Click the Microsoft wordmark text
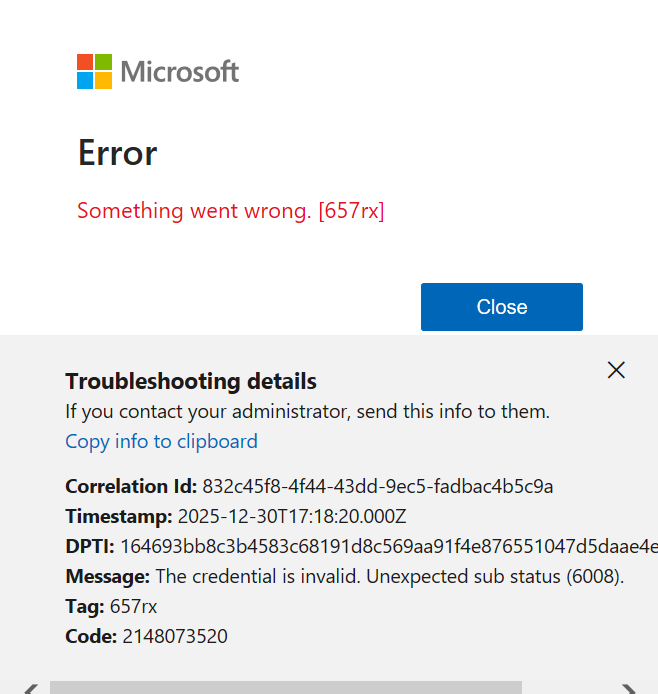 coord(180,72)
